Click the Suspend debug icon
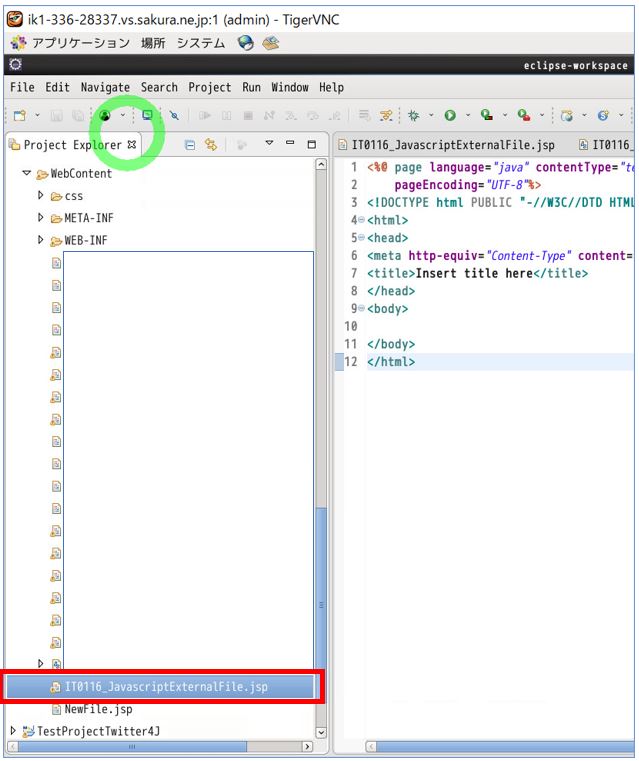Image resolution: width=639 pixels, height=761 pixels. [227, 116]
